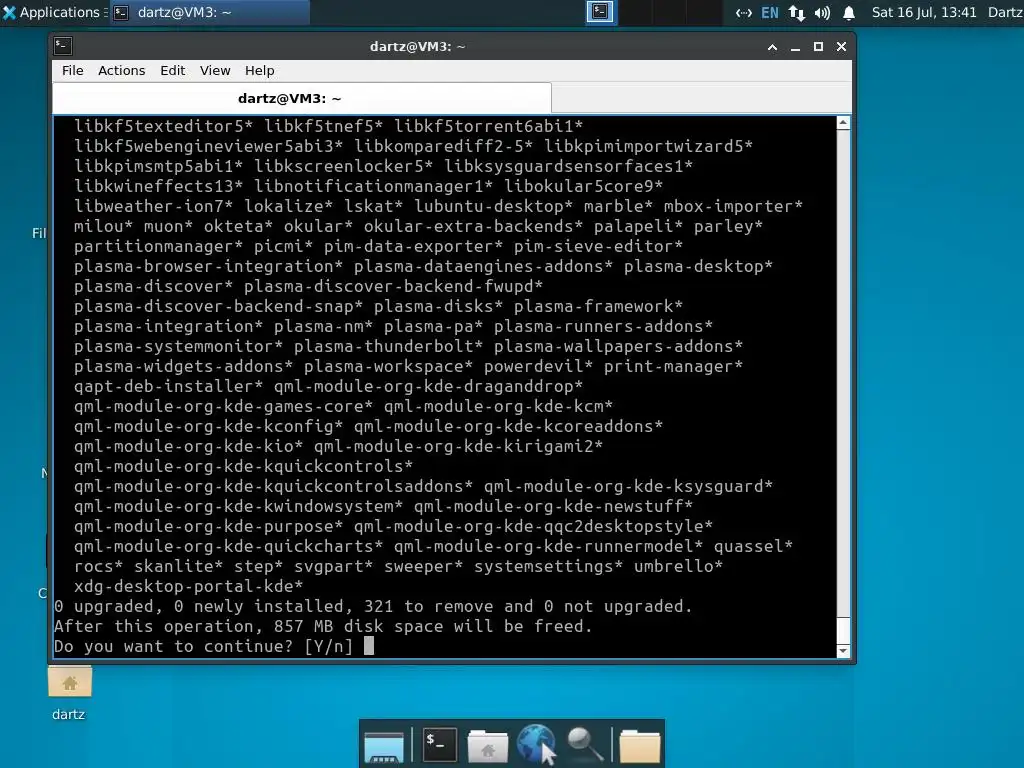Maximize the terminal window
This screenshot has height=768, width=1024.
tap(818, 47)
